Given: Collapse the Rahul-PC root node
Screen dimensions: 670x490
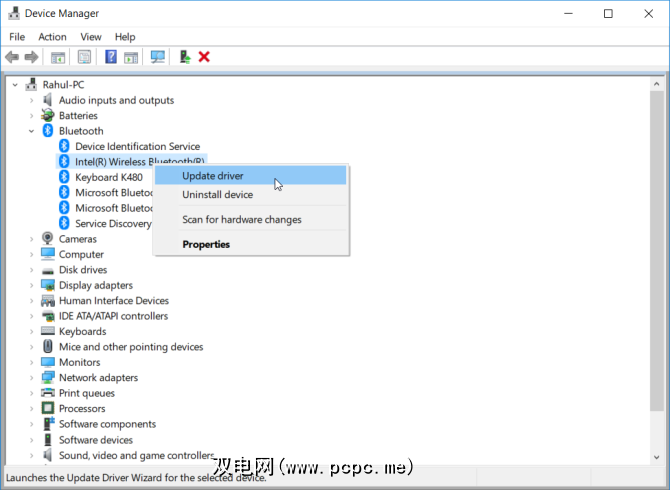Looking at the screenshot, I should pyautogui.click(x=15, y=85).
